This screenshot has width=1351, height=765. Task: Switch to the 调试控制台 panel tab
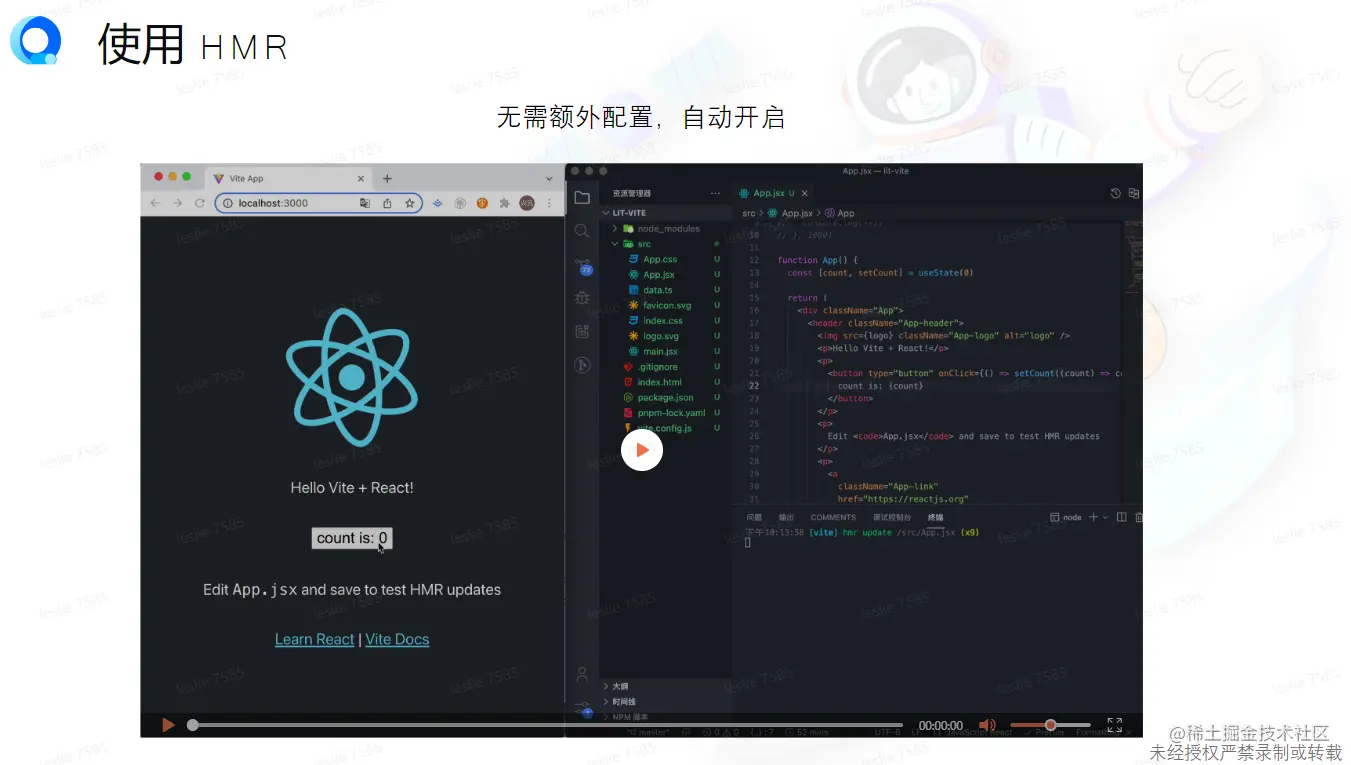892,517
